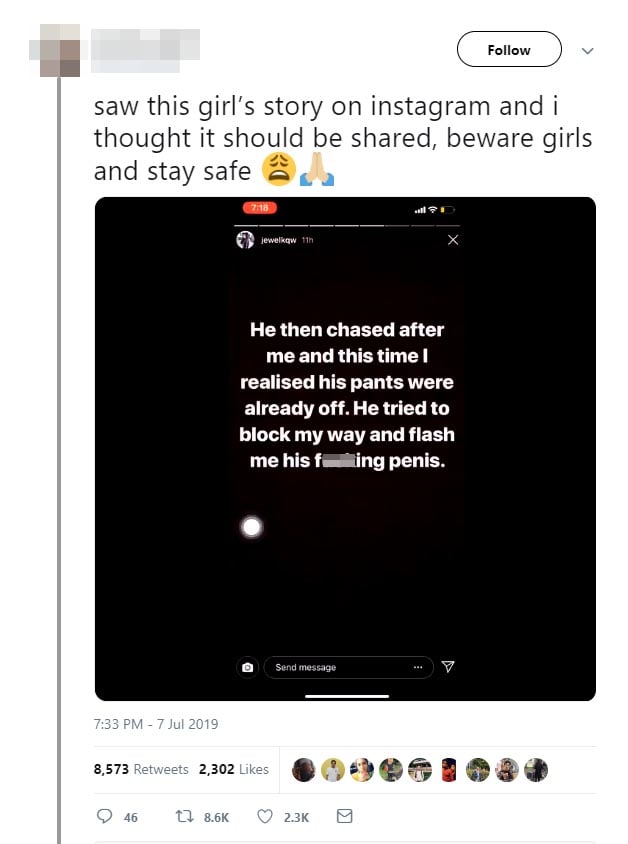Image resolution: width=628 pixels, height=844 pixels.
Task: Click the tweet author's profile avatar
Action: 57,50
